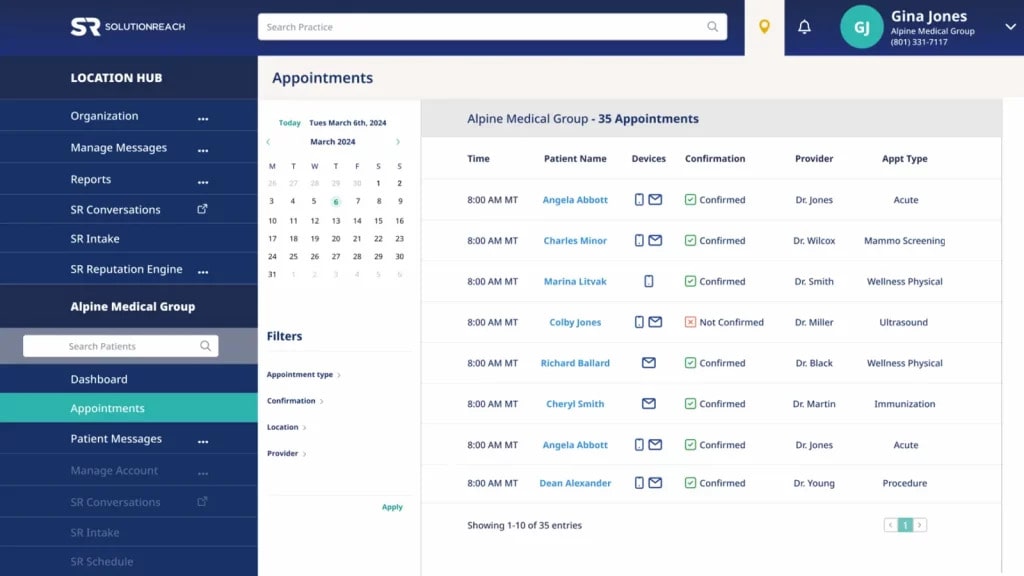
Task: Open the notifications bell
Action: coord(804,27)
